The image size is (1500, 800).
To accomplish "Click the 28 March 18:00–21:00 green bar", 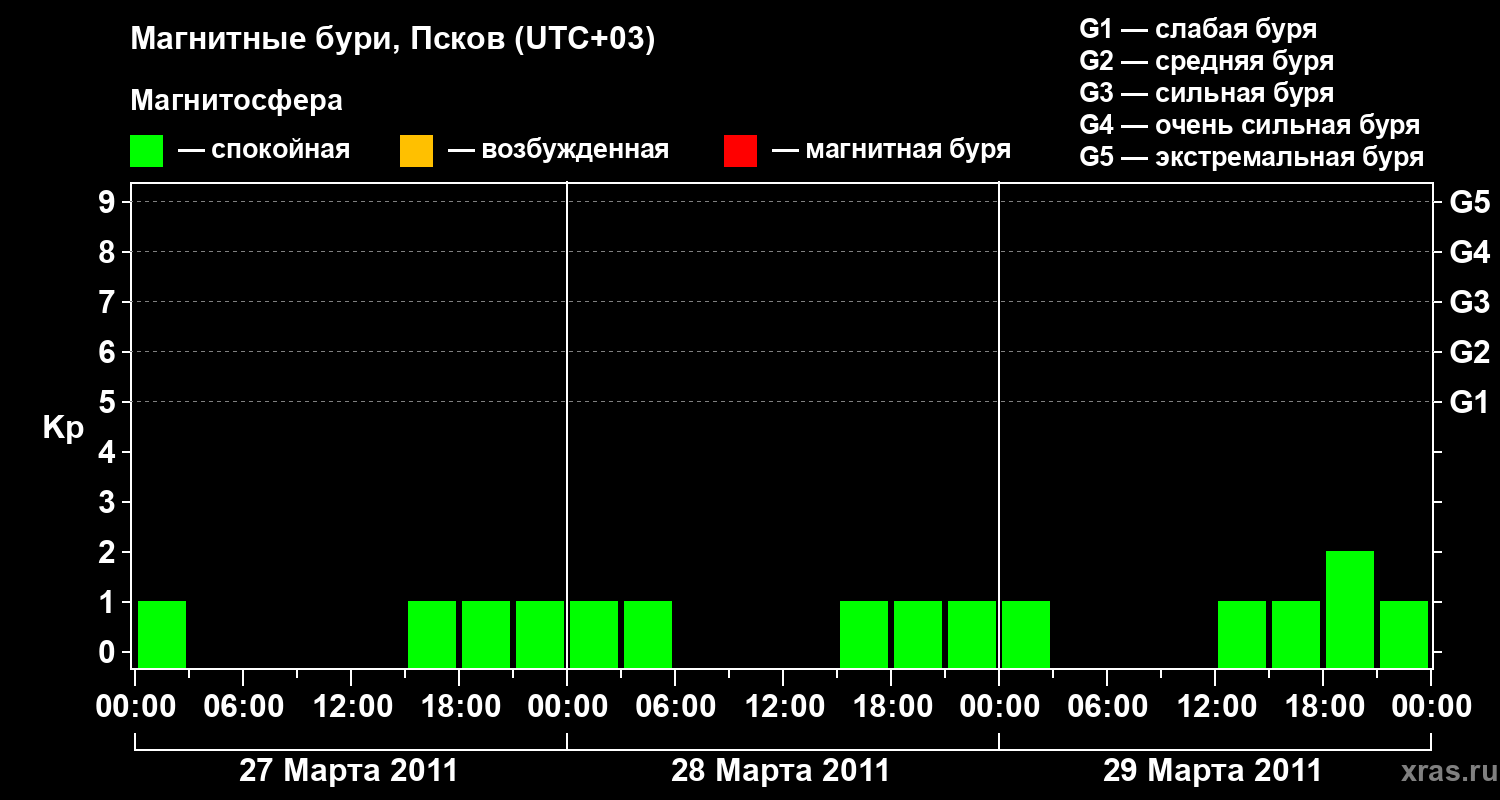I will pyautogui.click(x=918, y=634).
